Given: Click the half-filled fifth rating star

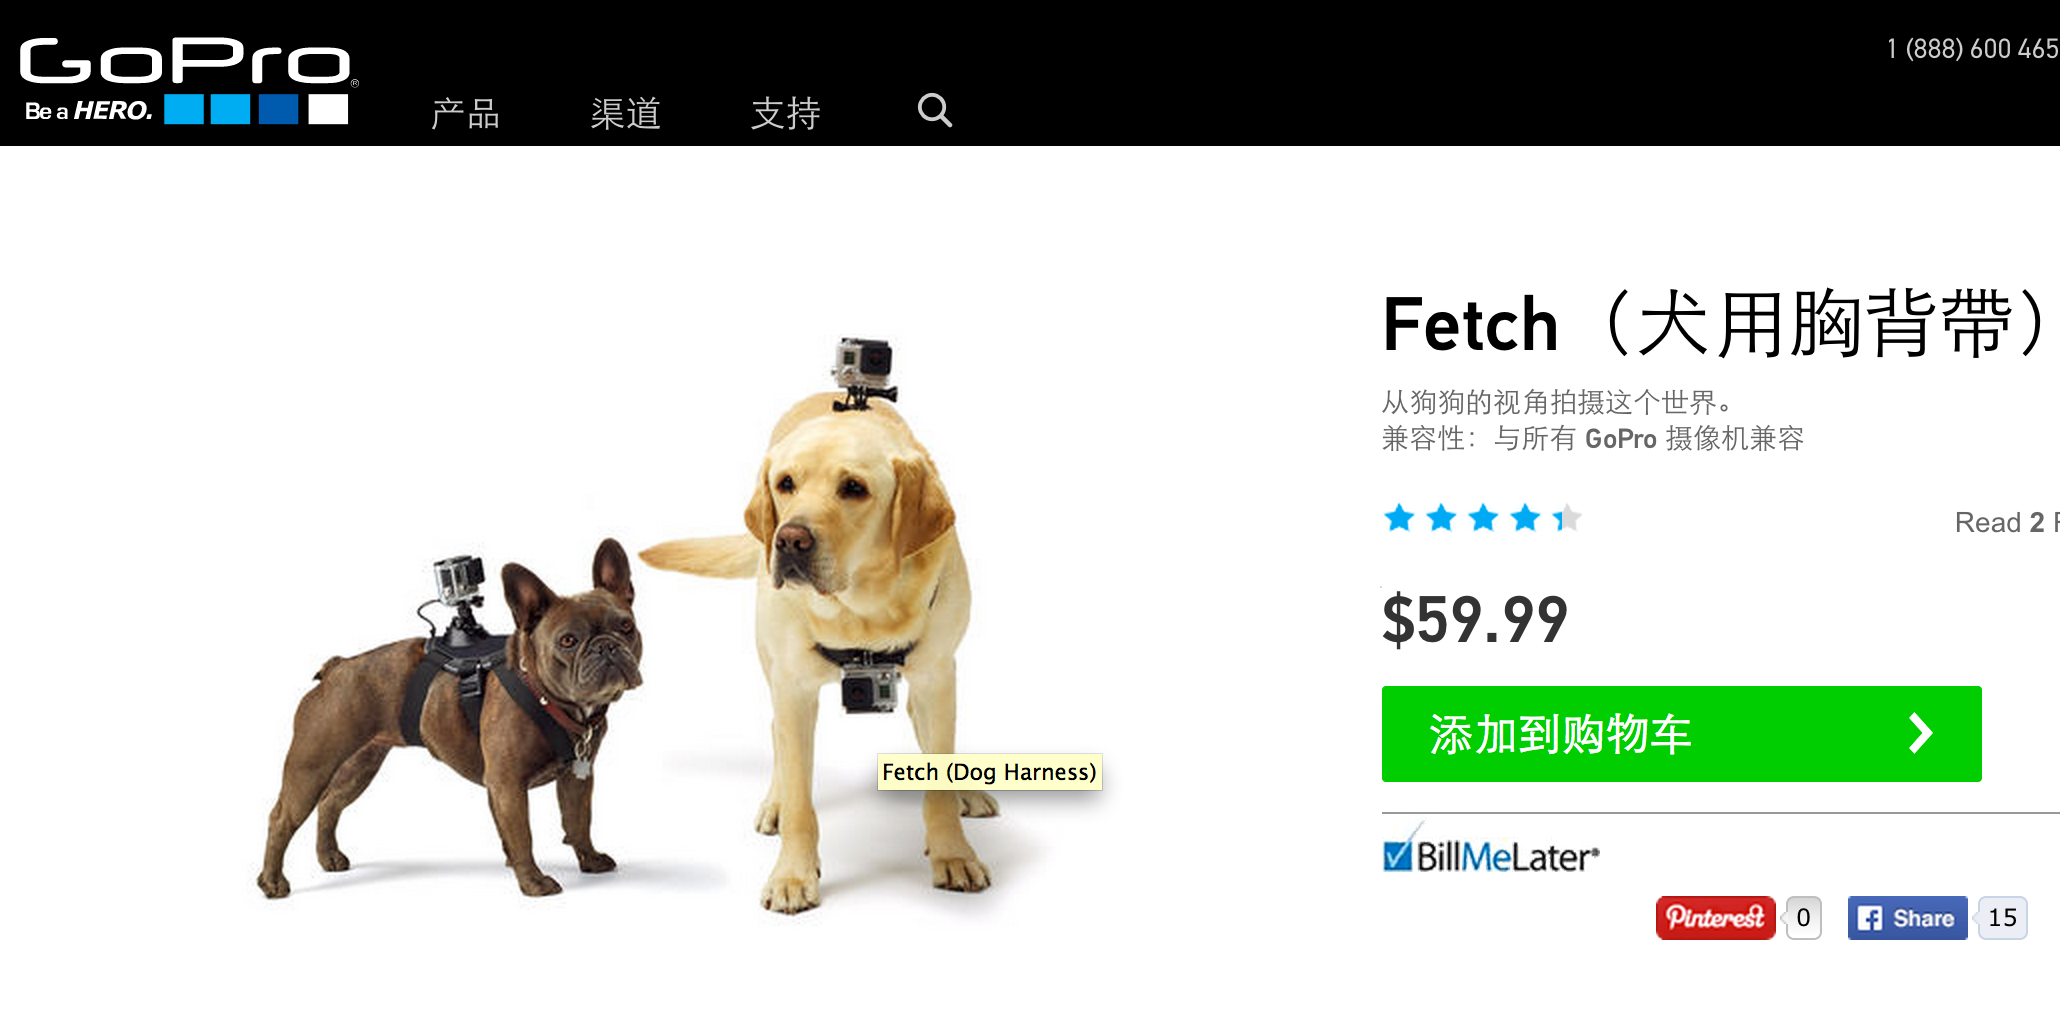Looking at the screenshot, I should tap(1567, 518).
